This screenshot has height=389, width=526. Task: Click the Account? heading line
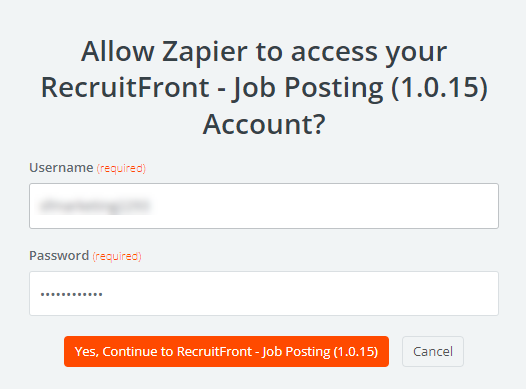pos(264,124)
